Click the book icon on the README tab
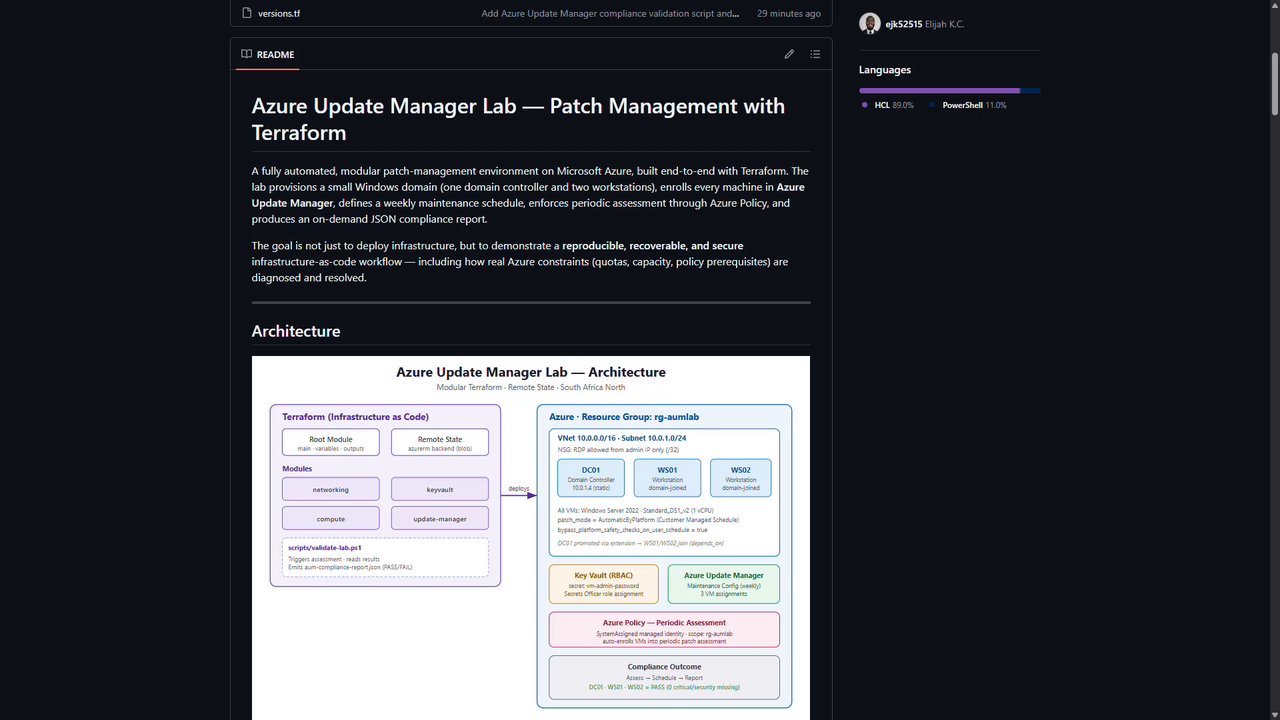The width and height of the screenshot is (1280, 720). point(246,54)
